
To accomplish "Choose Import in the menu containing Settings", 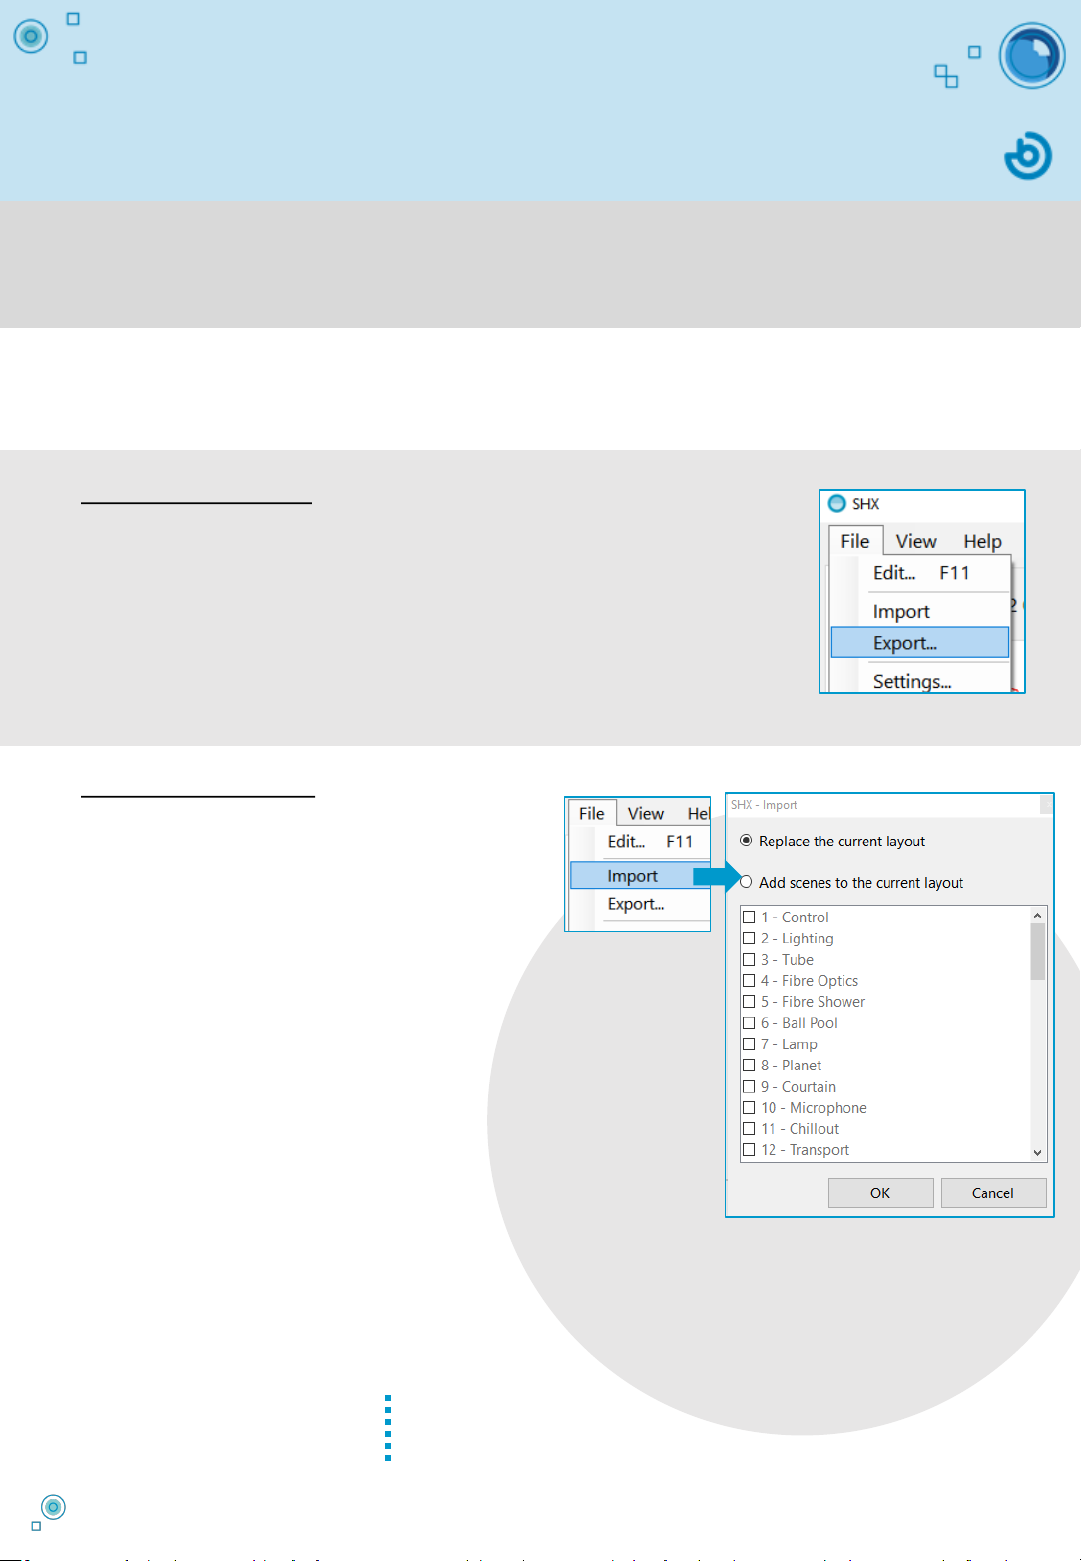I will pyautogui.click(x=921, y=611).
